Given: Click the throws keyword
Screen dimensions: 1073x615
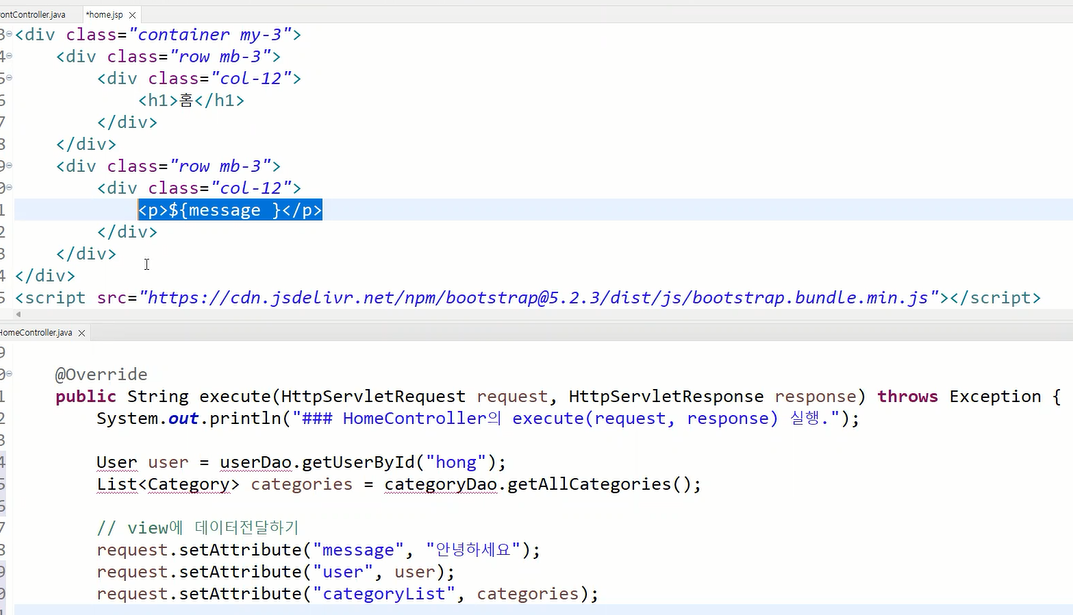Looking at the screenshot, I should [907, 396].
